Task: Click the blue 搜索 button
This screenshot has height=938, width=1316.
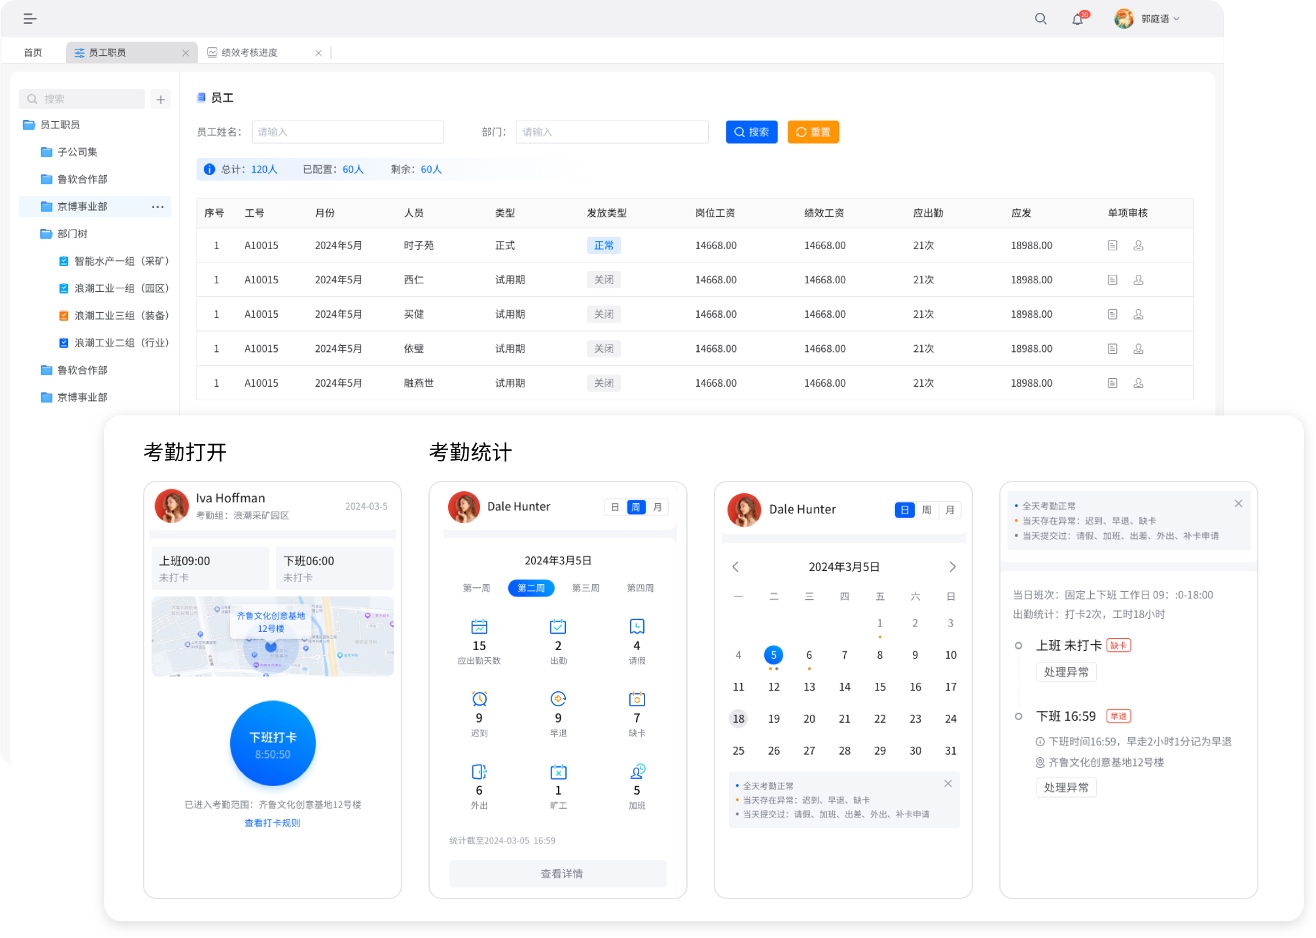Action: 751,132
